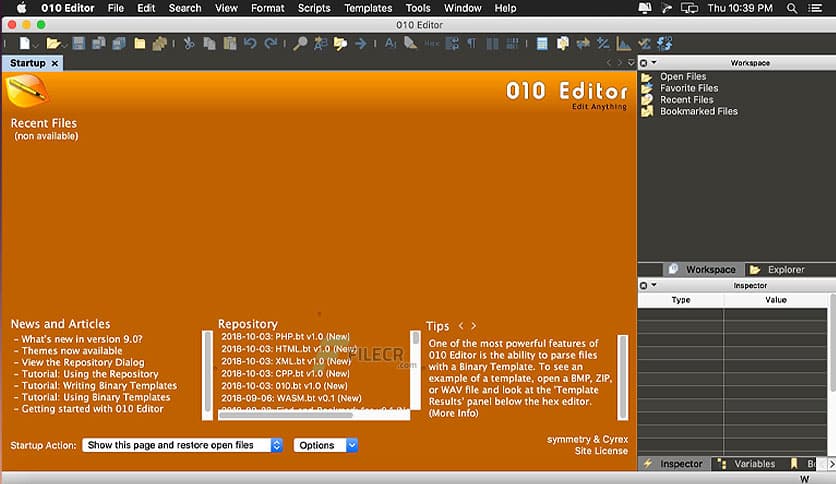Click the yellow folder icon in the toolbar
Screen dimensions: 836x484
pos(139,44)
